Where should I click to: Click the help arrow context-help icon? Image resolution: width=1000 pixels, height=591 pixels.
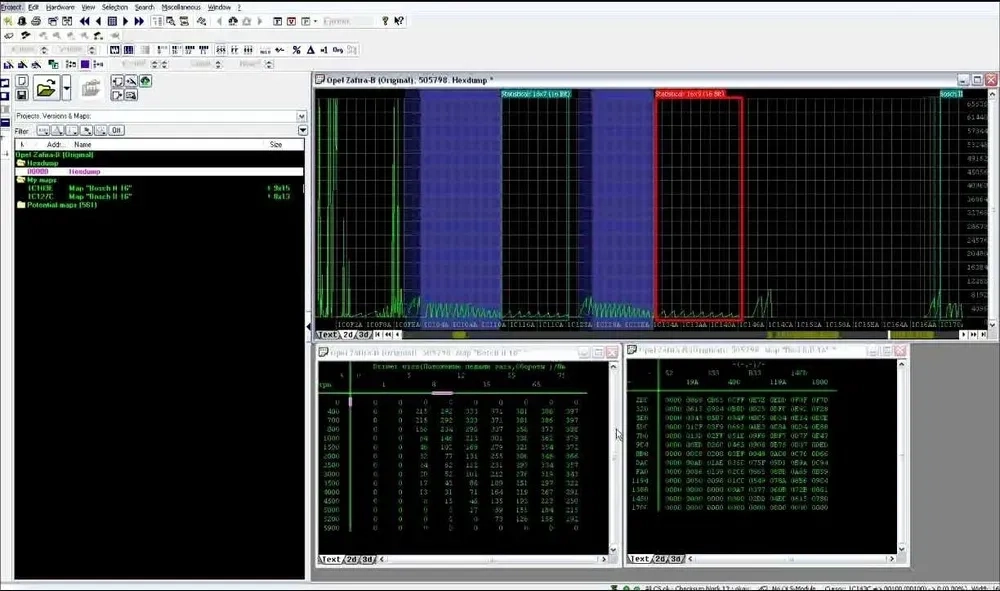point(397,20)
